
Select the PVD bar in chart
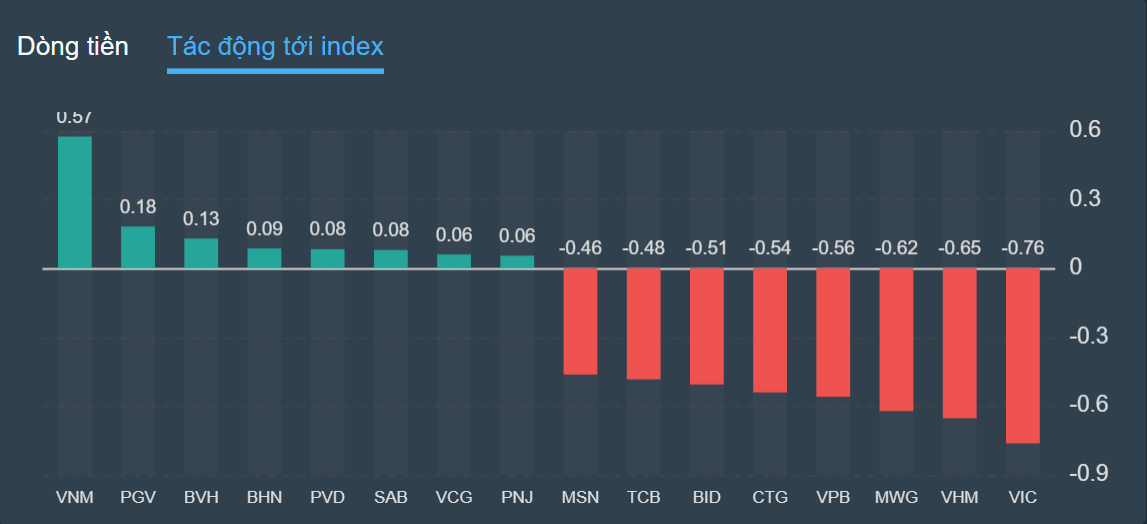(328, 259)
